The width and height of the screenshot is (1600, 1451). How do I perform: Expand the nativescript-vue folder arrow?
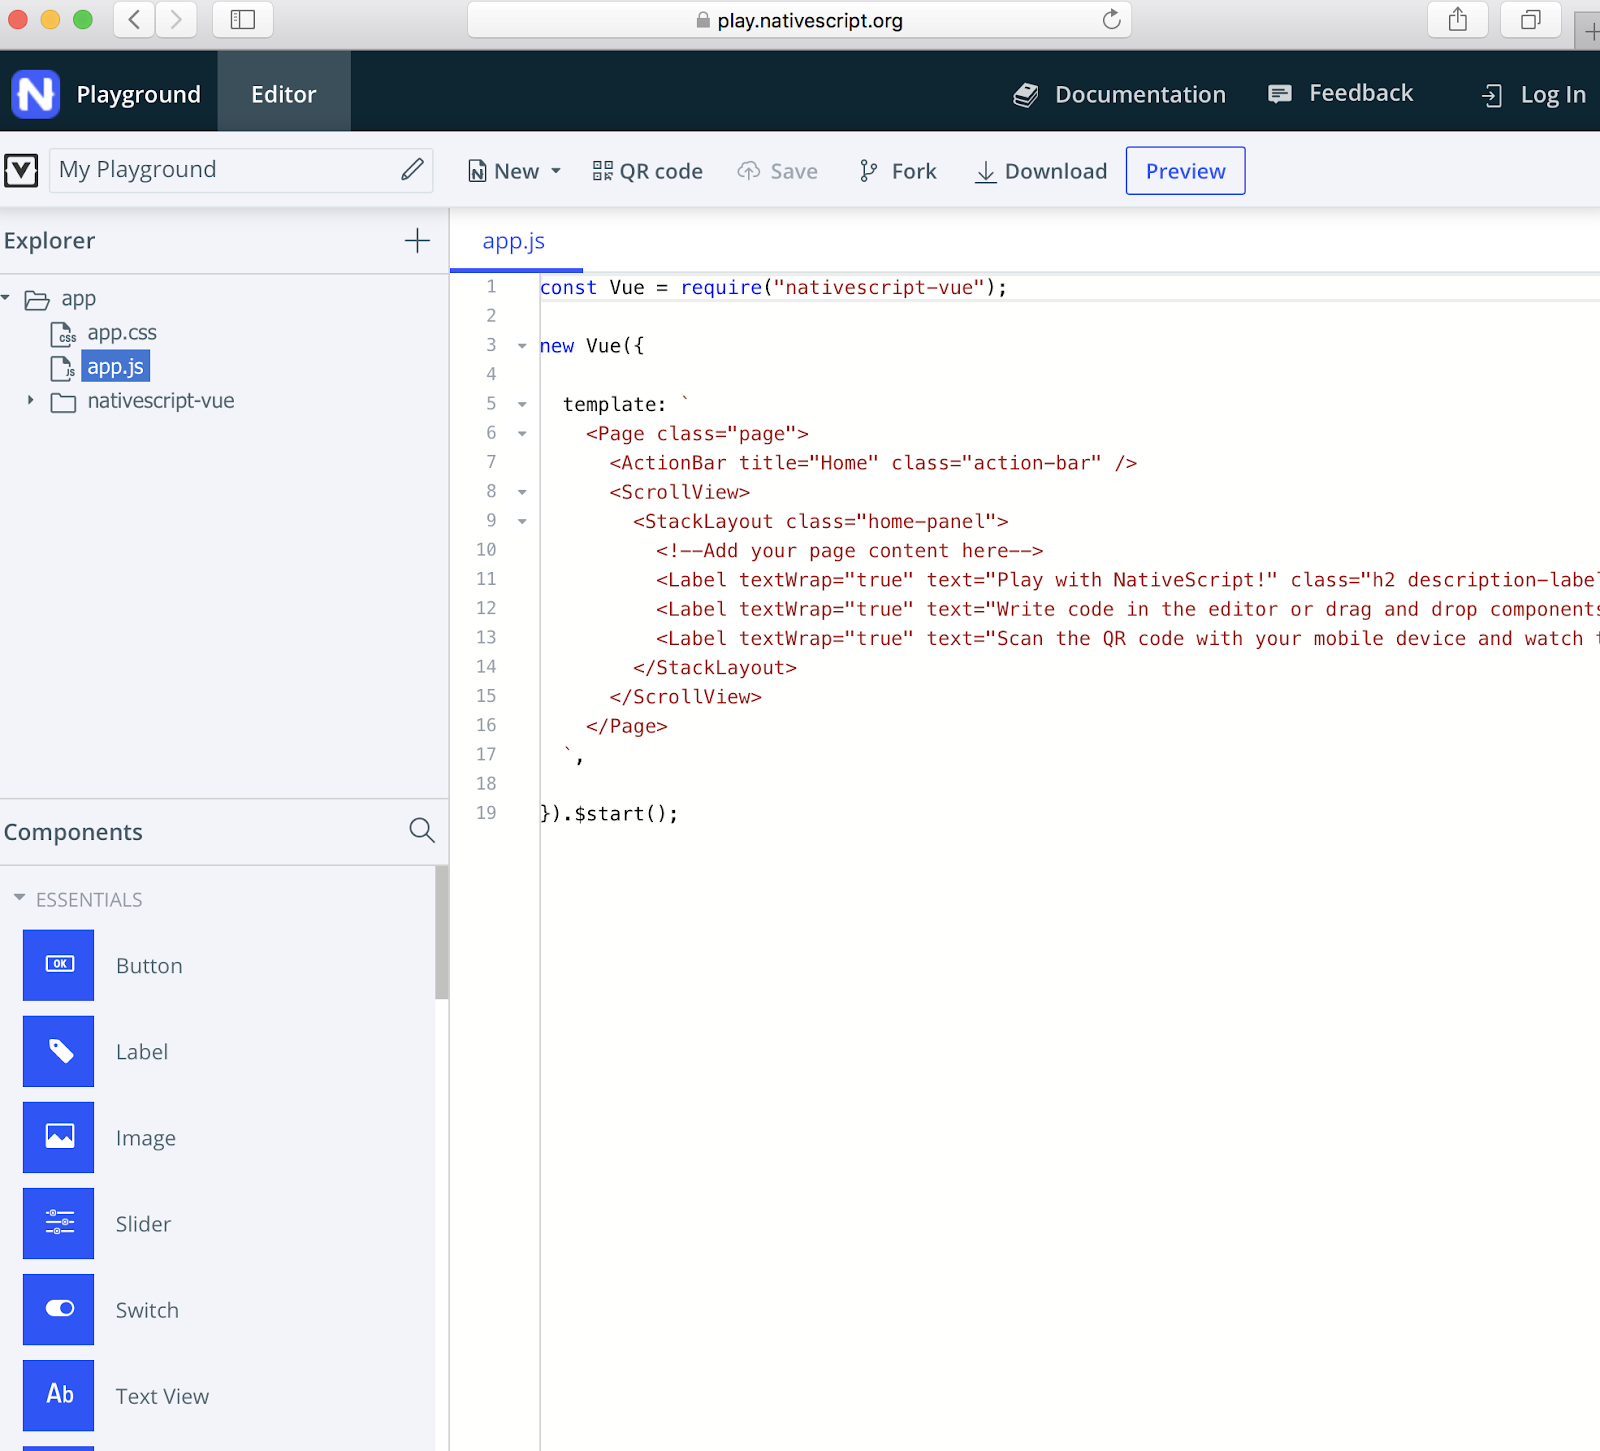[x=30, y=400]
